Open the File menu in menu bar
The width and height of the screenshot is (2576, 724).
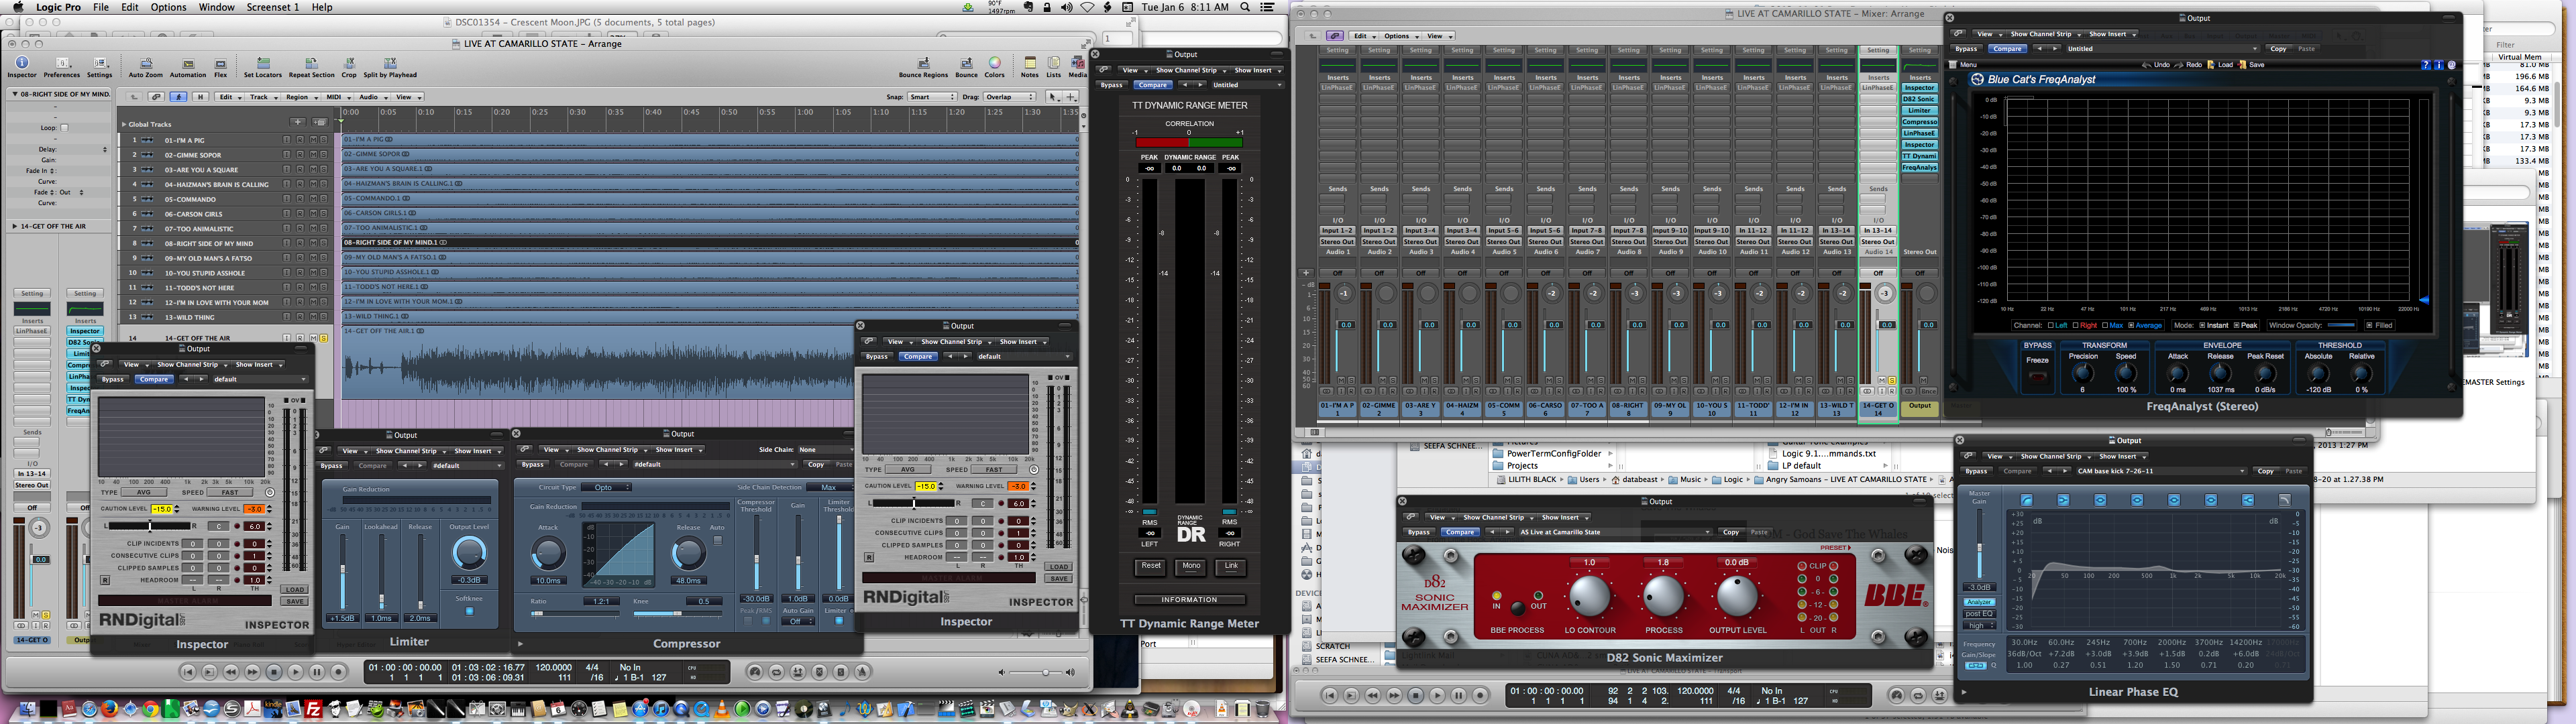(101, 7)
